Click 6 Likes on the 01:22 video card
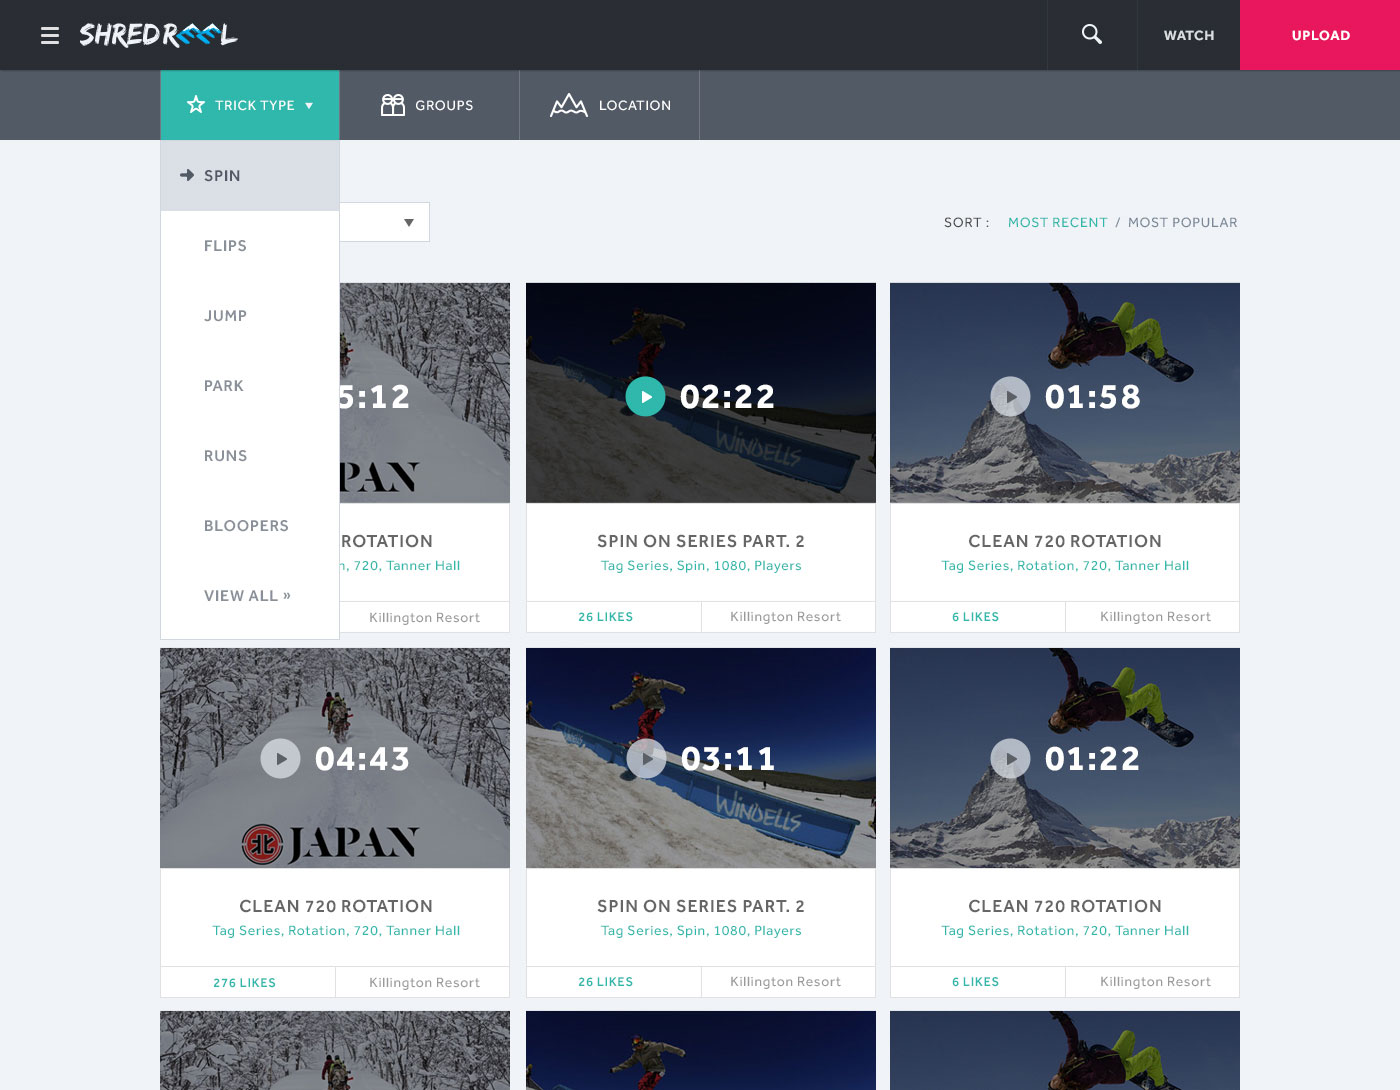1400x1090 pixels. click(x=976, y=982)
